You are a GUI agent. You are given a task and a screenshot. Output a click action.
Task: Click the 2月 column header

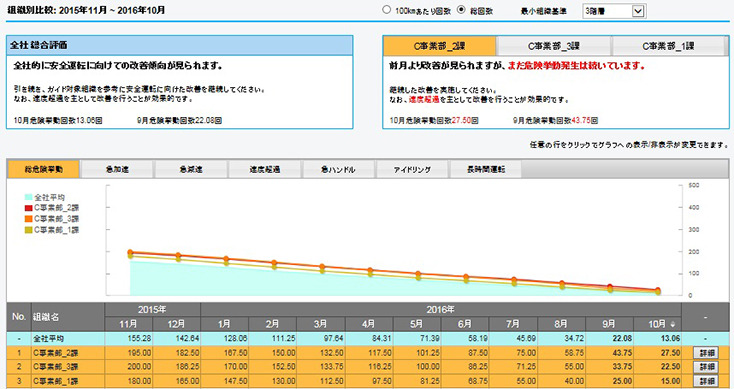click(272, 324)
